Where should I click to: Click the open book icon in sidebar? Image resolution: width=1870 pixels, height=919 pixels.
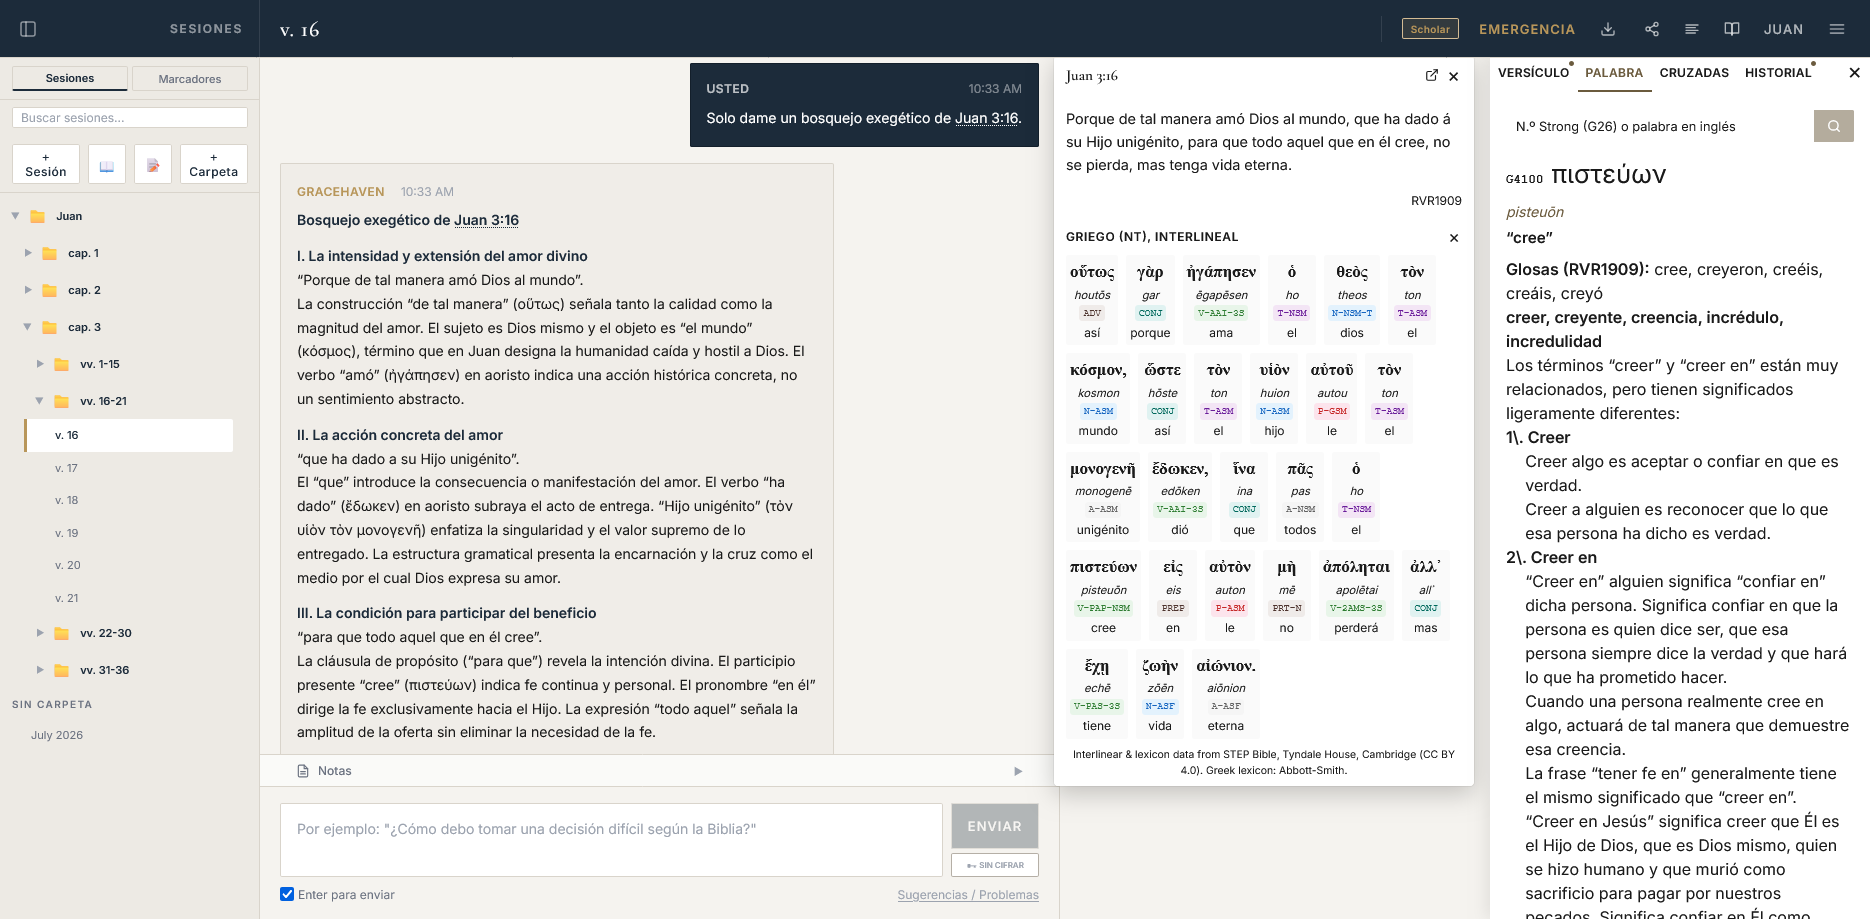tap(107, 164)
